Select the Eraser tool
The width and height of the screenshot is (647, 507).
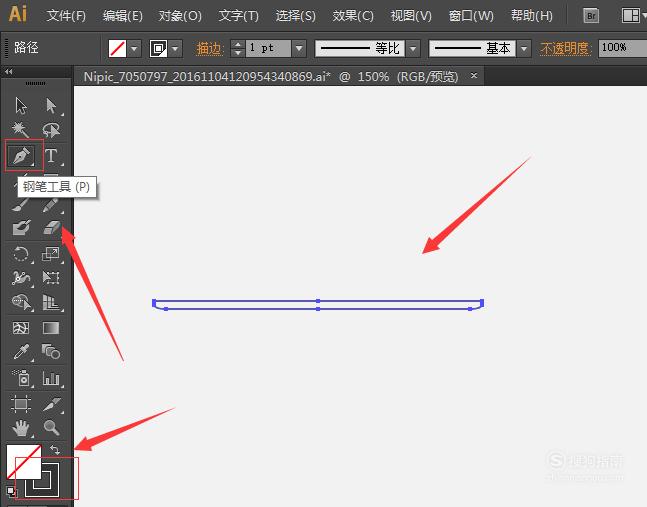click(52, 227)
